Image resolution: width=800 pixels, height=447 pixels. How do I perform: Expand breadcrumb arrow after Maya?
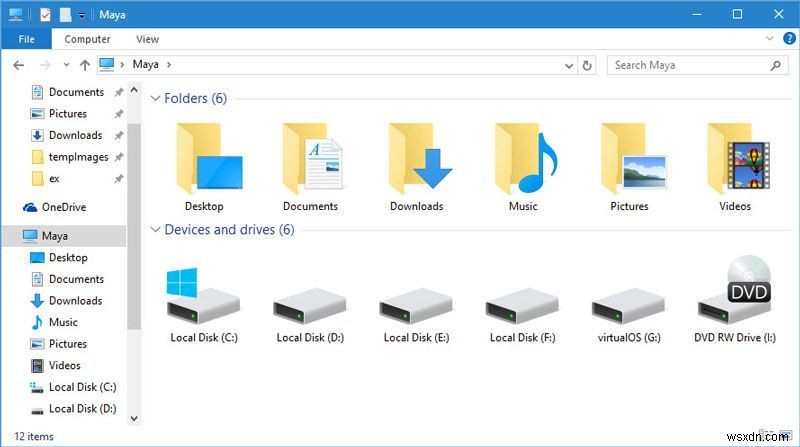point(169,65)
